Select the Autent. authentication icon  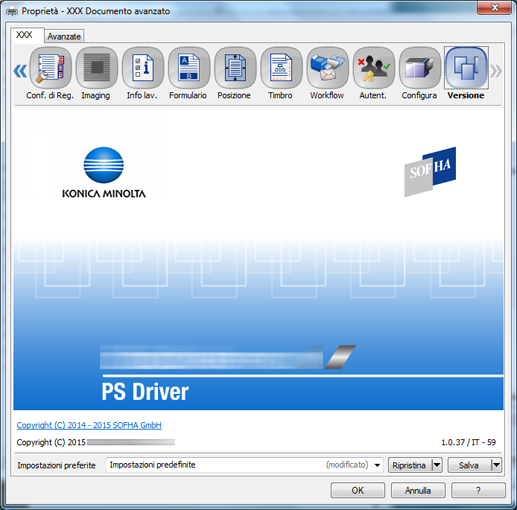click(374, 68)
